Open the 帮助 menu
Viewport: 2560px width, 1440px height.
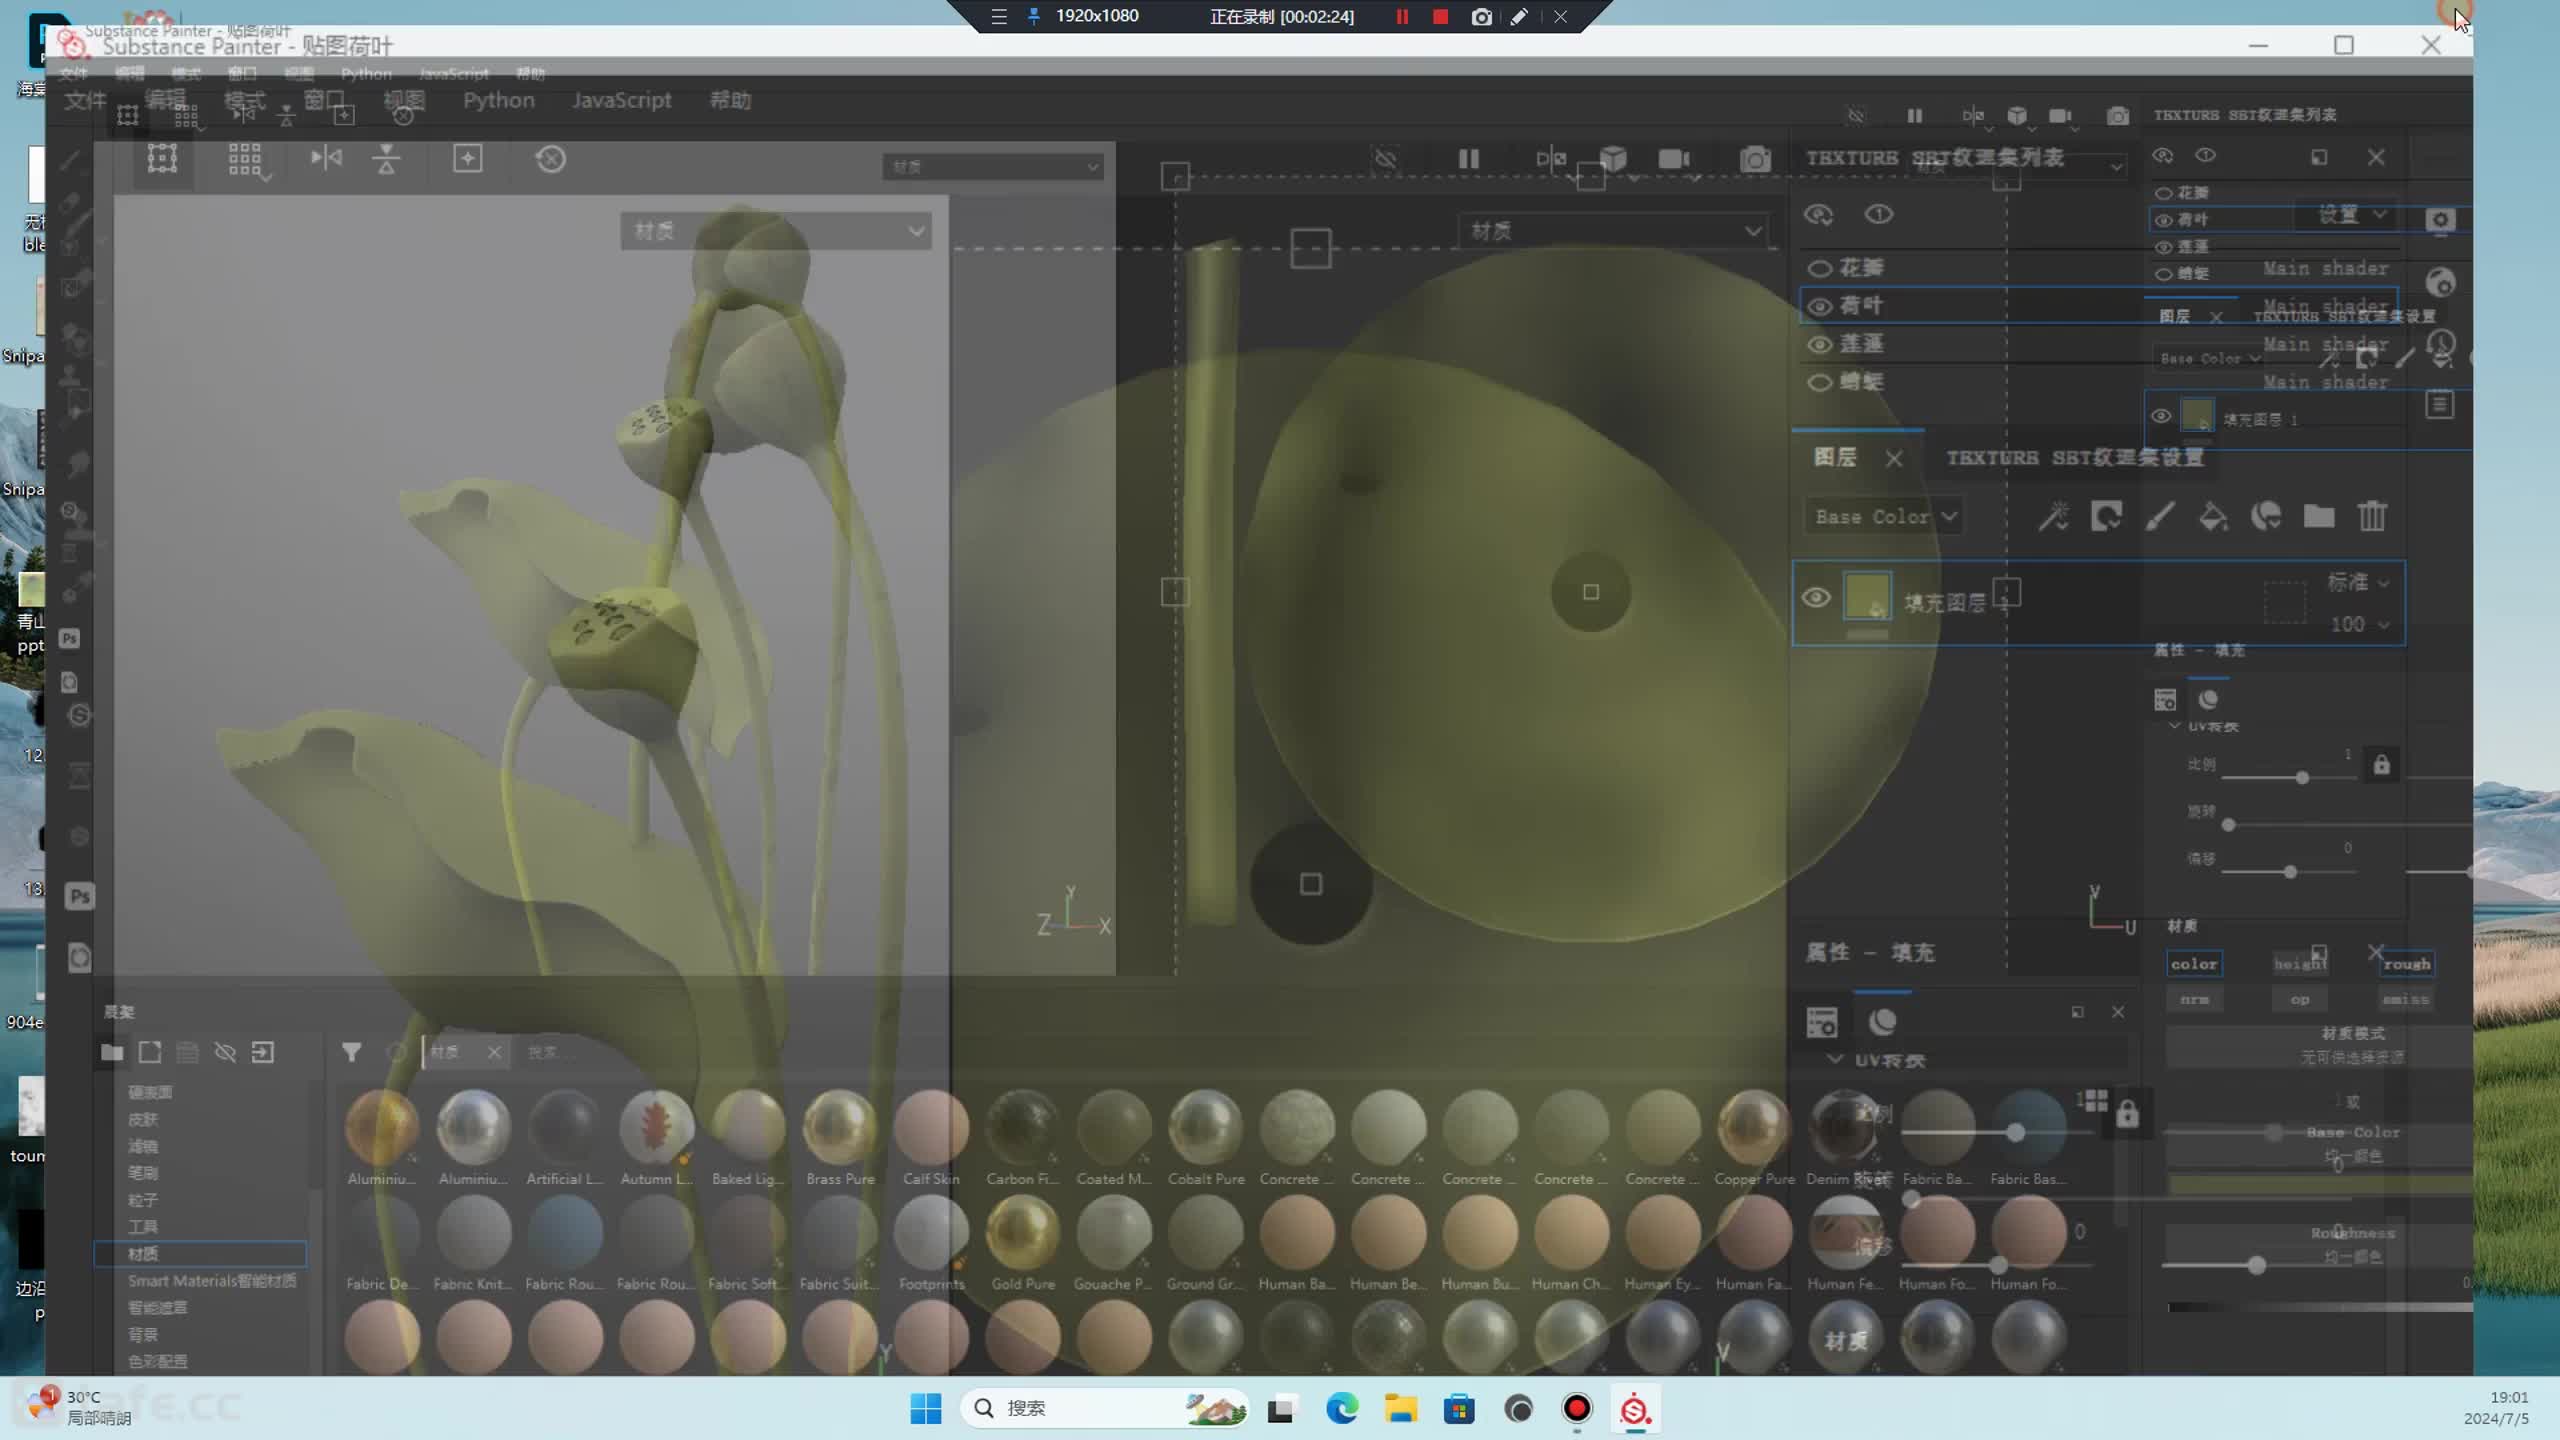coord(730,100)
